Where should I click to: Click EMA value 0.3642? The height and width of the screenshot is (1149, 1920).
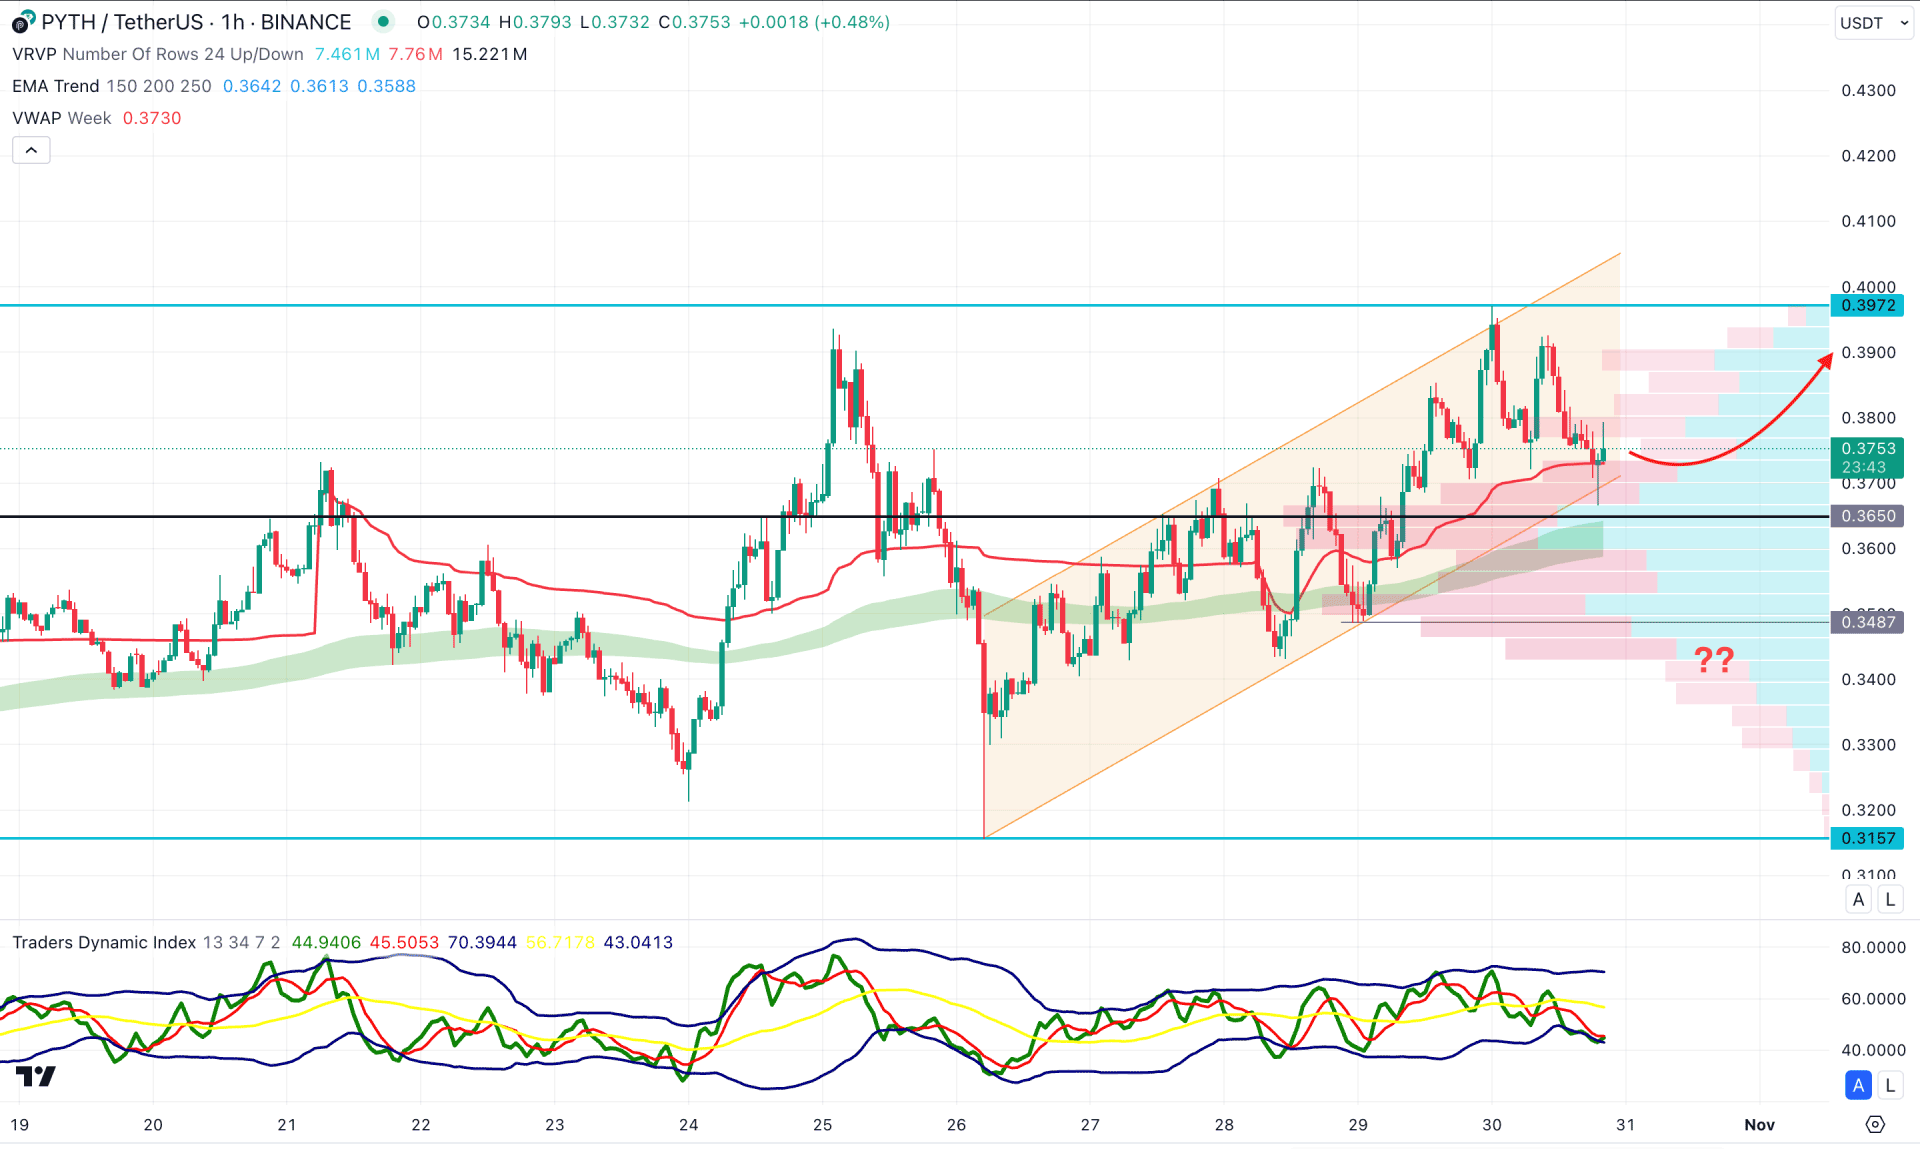point(252,86)
